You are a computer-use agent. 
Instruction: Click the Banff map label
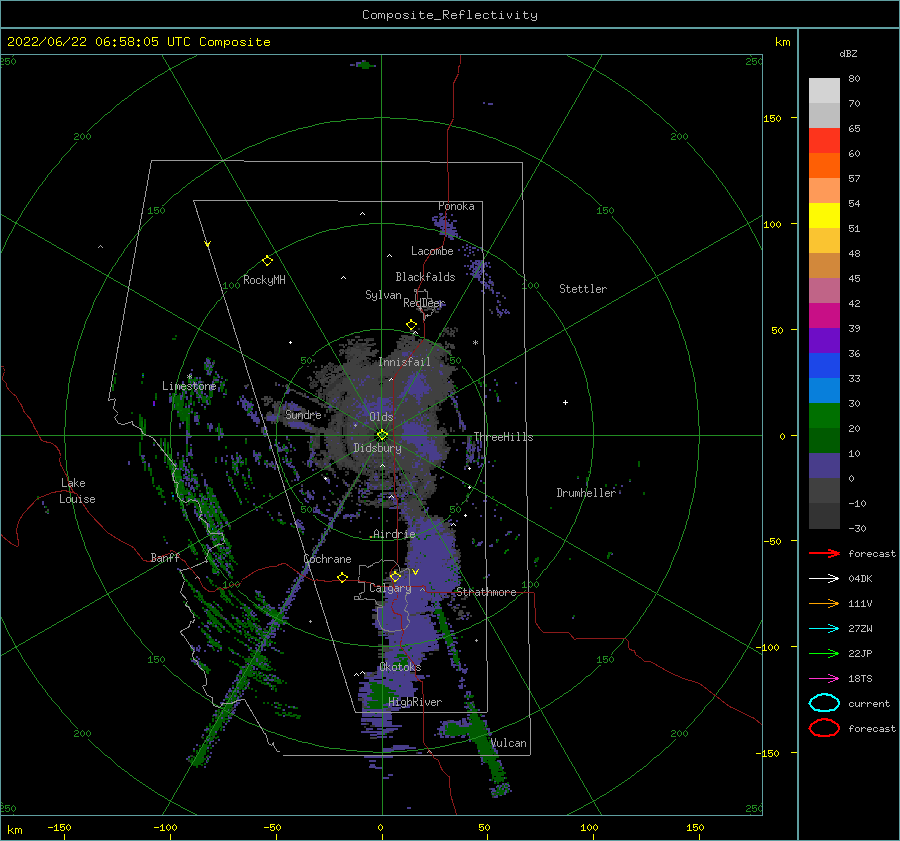coord(165,557)
